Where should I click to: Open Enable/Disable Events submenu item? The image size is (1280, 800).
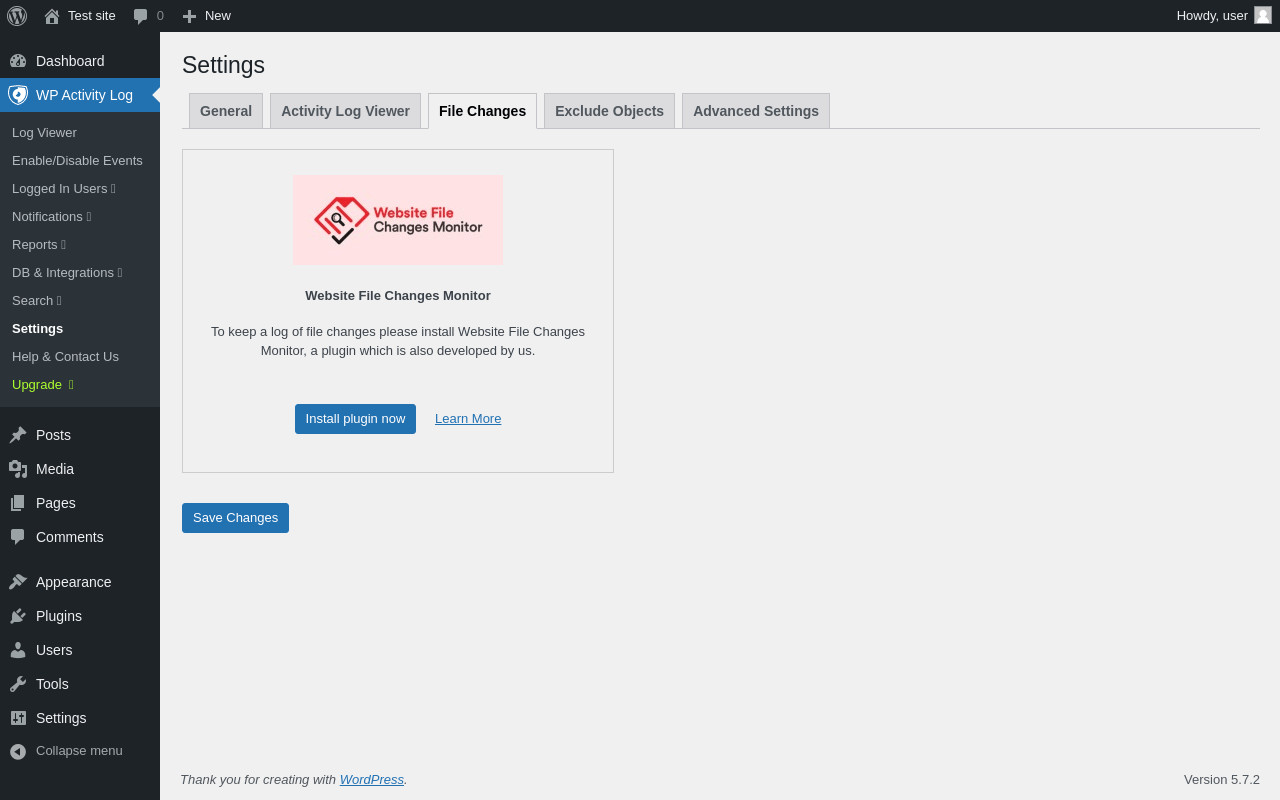point(80,161)
